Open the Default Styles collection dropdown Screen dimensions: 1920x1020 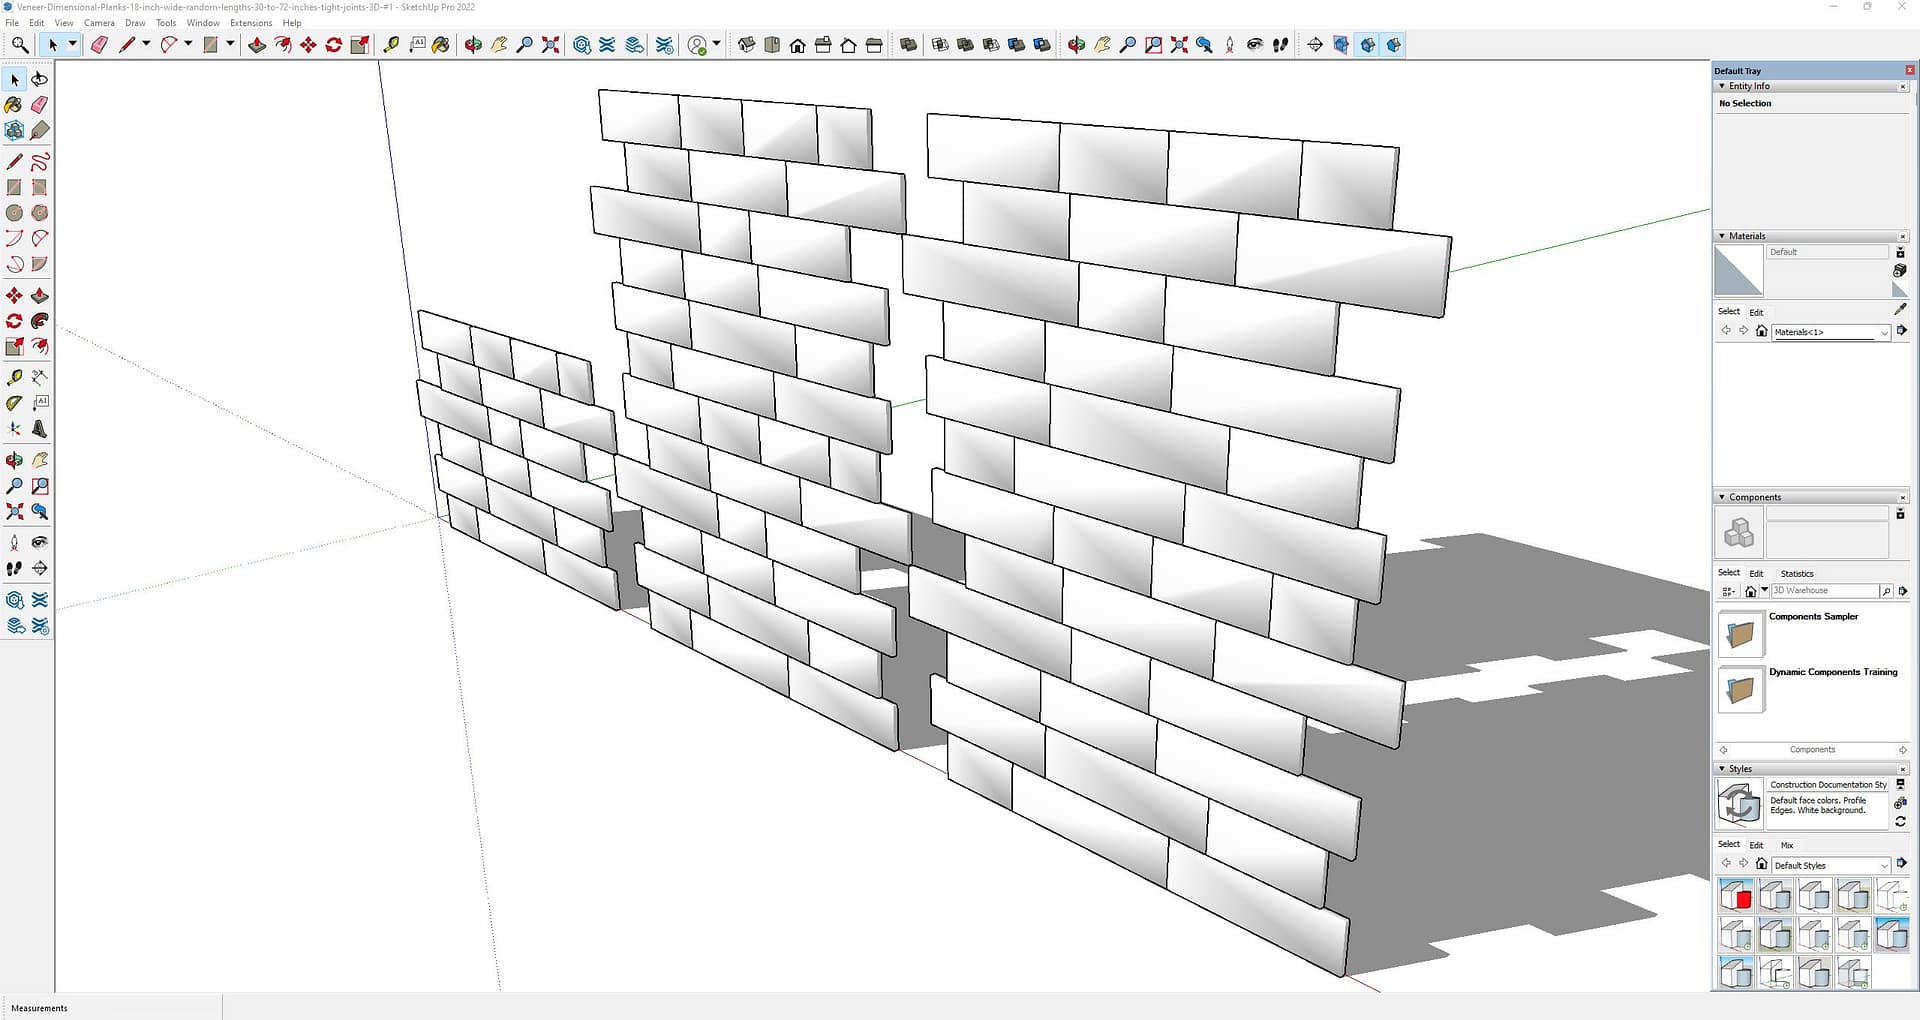pos(1884,865)
